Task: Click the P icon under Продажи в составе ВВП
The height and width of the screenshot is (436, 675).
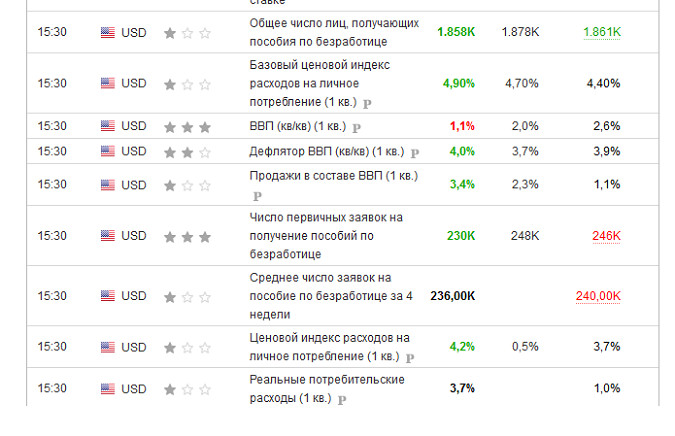Action: point(256,196)
